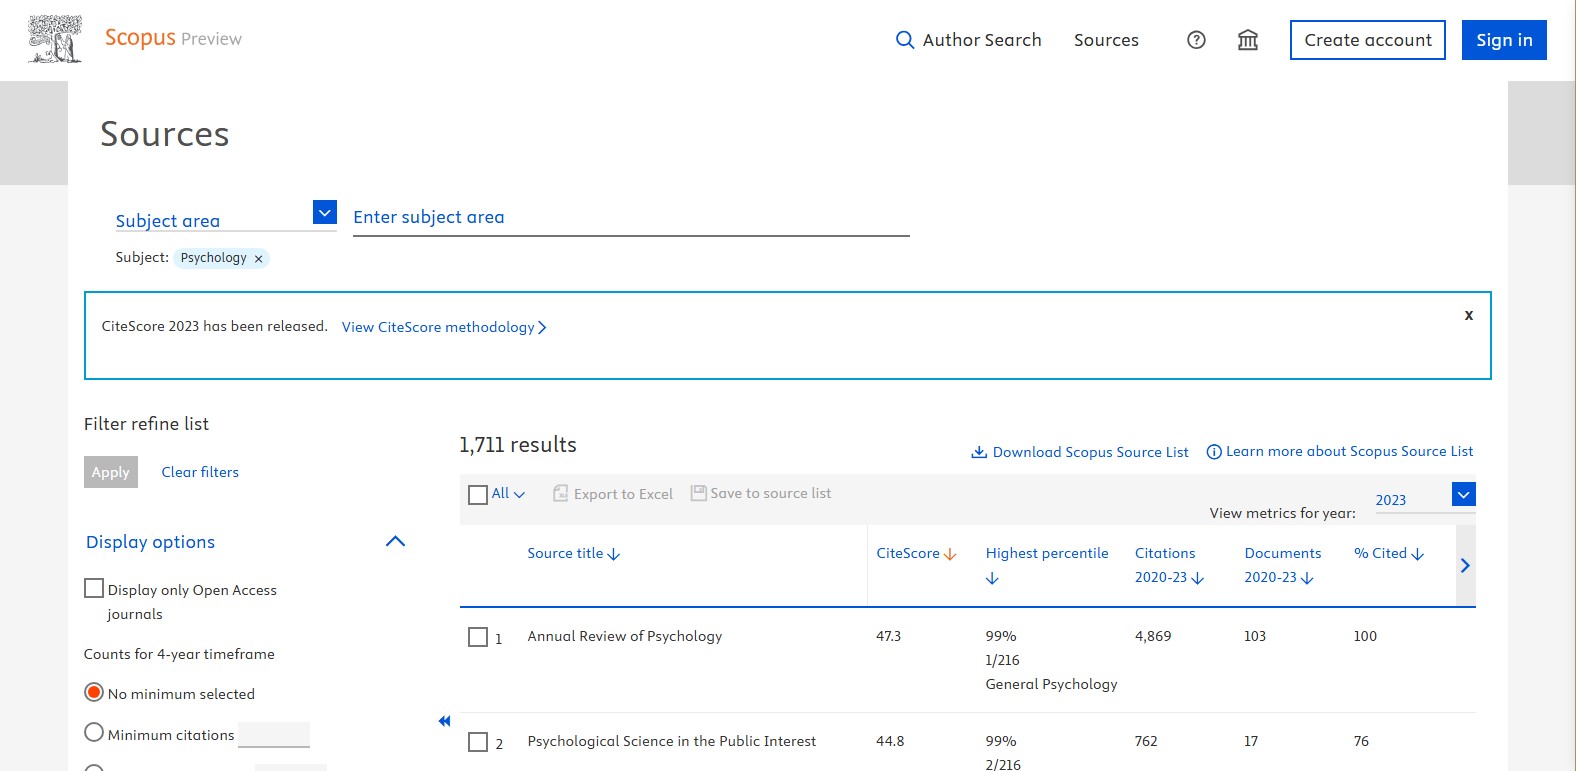Screen dimensions: 1576x771
Task: Click the Create account button
Action: click(1368, 40)
